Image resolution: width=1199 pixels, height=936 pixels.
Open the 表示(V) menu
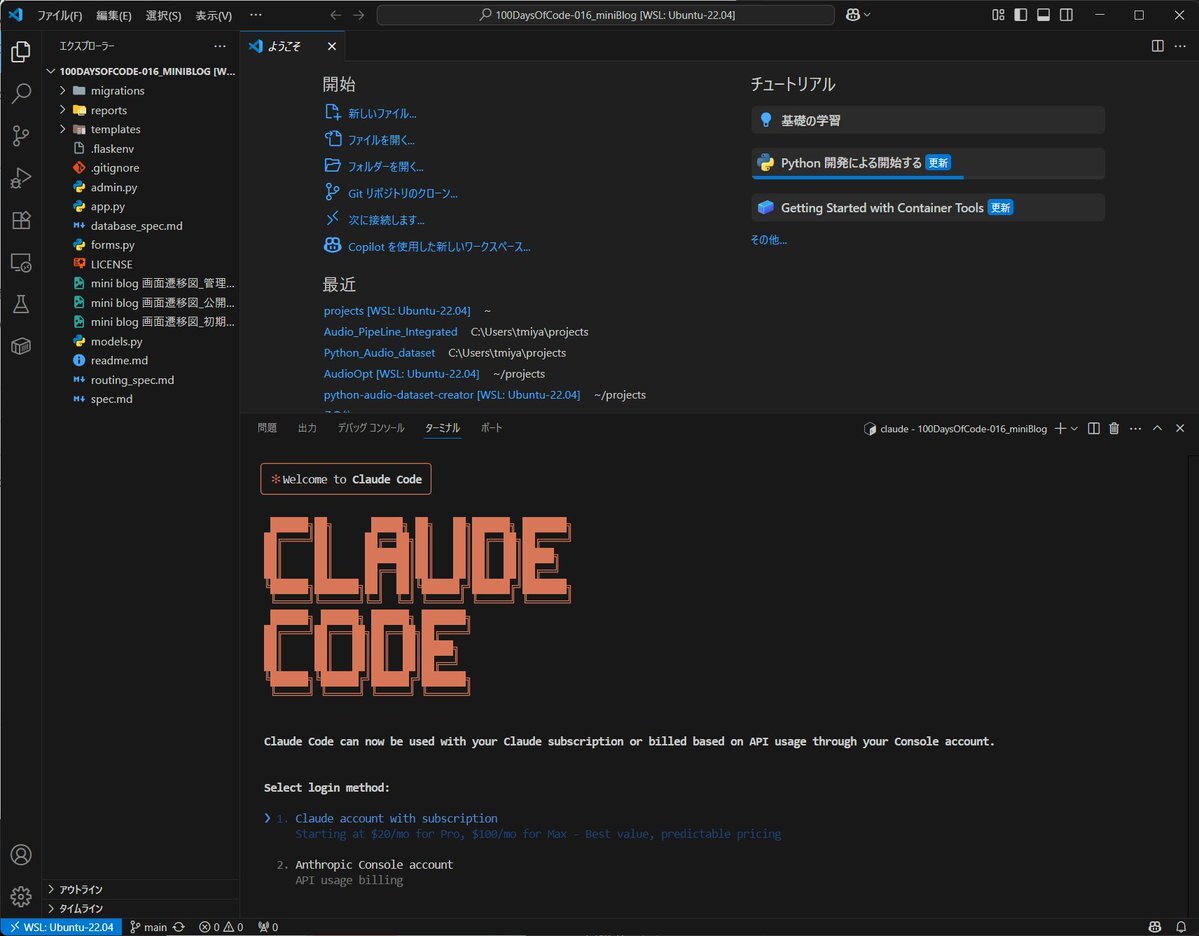213,15
